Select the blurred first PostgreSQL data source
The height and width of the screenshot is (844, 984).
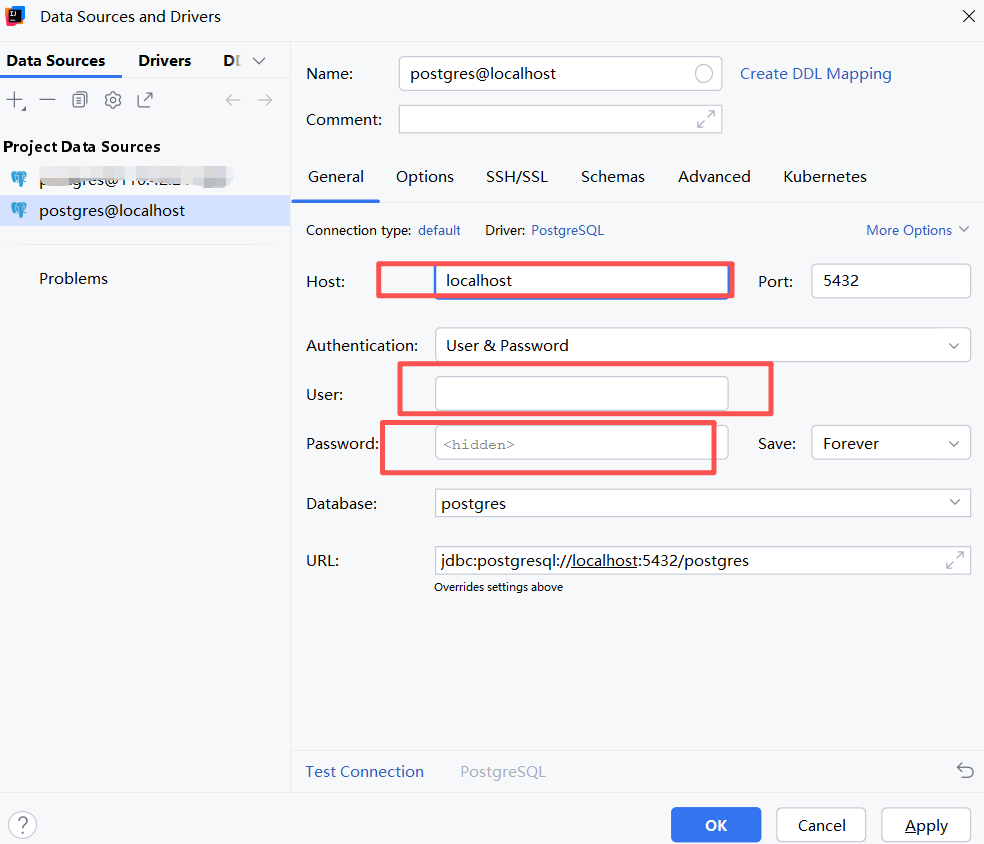pyautogui.click(x=145, y=179)
